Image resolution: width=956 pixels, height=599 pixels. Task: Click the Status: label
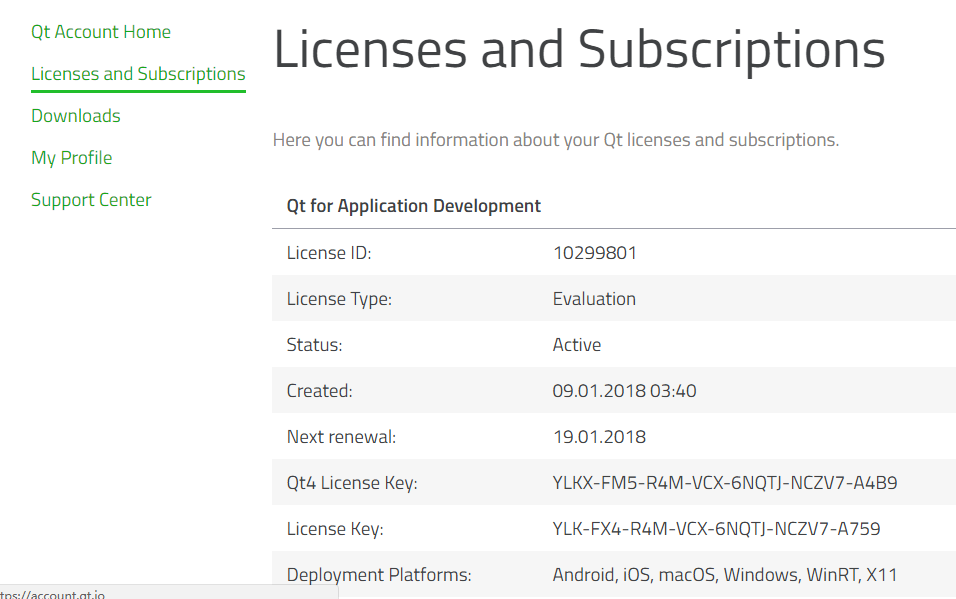click(314, 345)
